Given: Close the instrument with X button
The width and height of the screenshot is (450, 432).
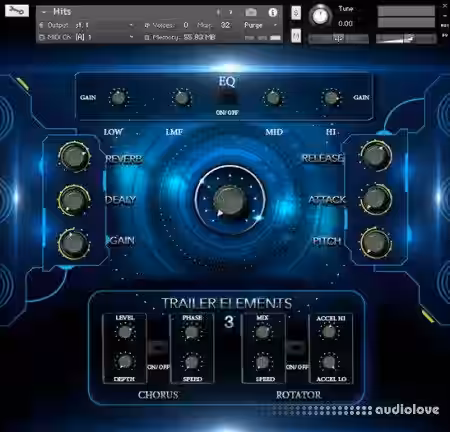Looking at the screenshot, I should 445,6.
